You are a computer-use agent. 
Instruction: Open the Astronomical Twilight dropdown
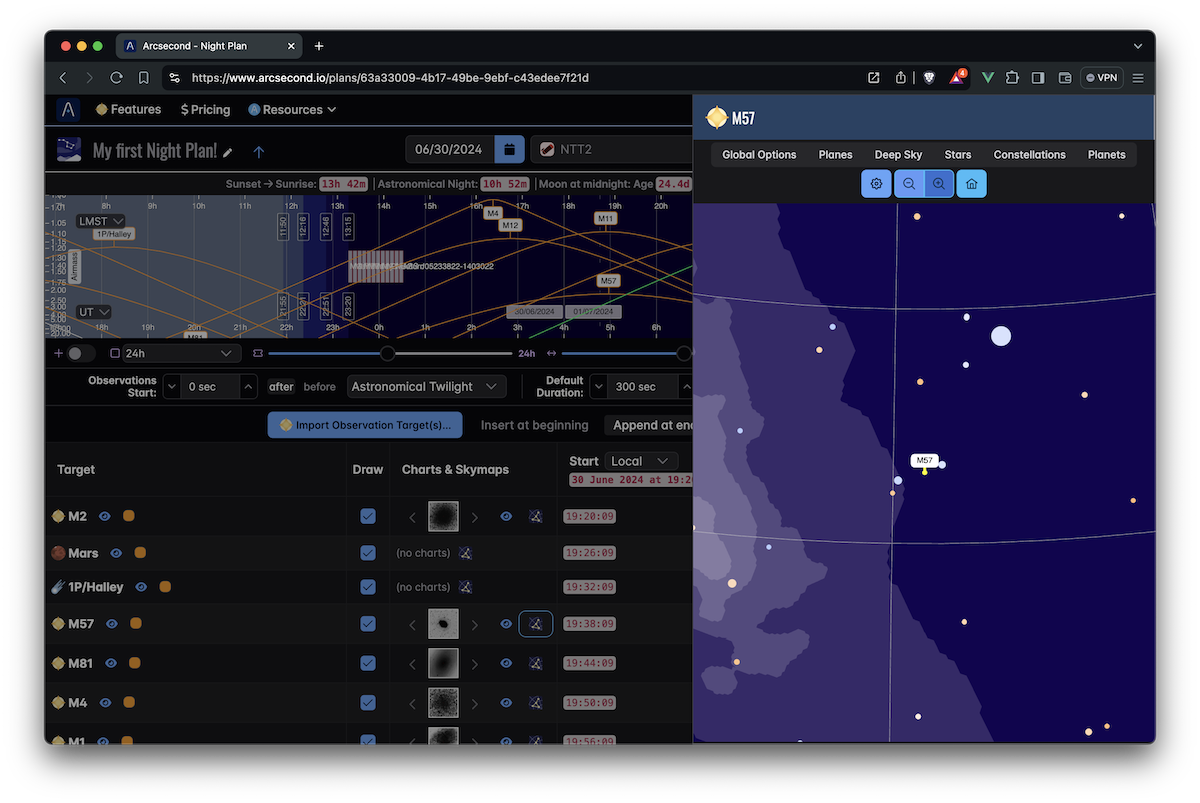tap(426, 387)
